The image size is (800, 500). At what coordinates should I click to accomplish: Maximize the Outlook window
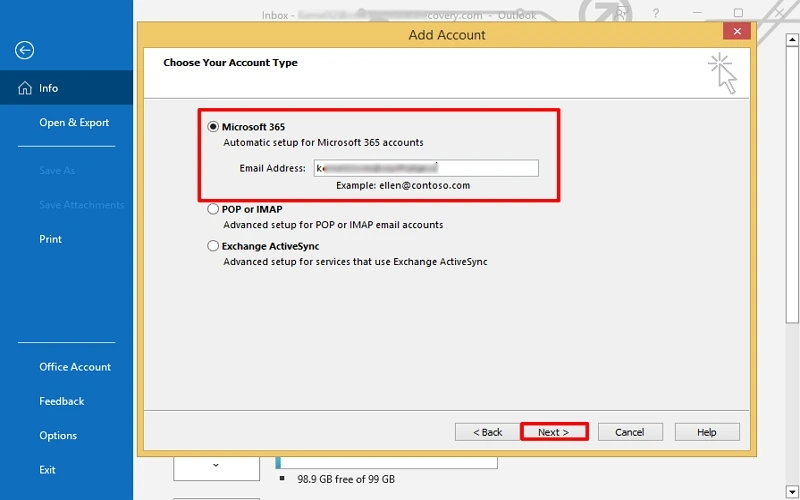tap(738, 13)
